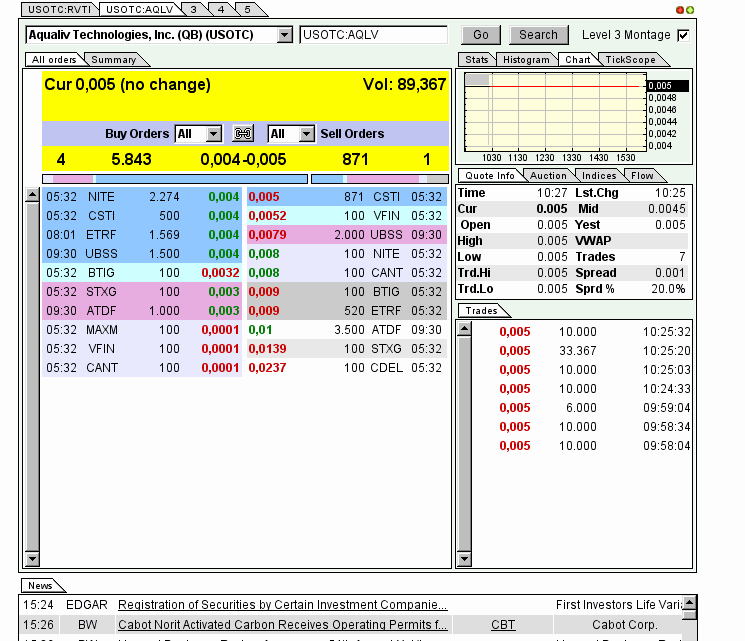Click the Cabot Corp. company name
Image resolution: width=745 pixels, height=641 pixels.
pos(624,624)
